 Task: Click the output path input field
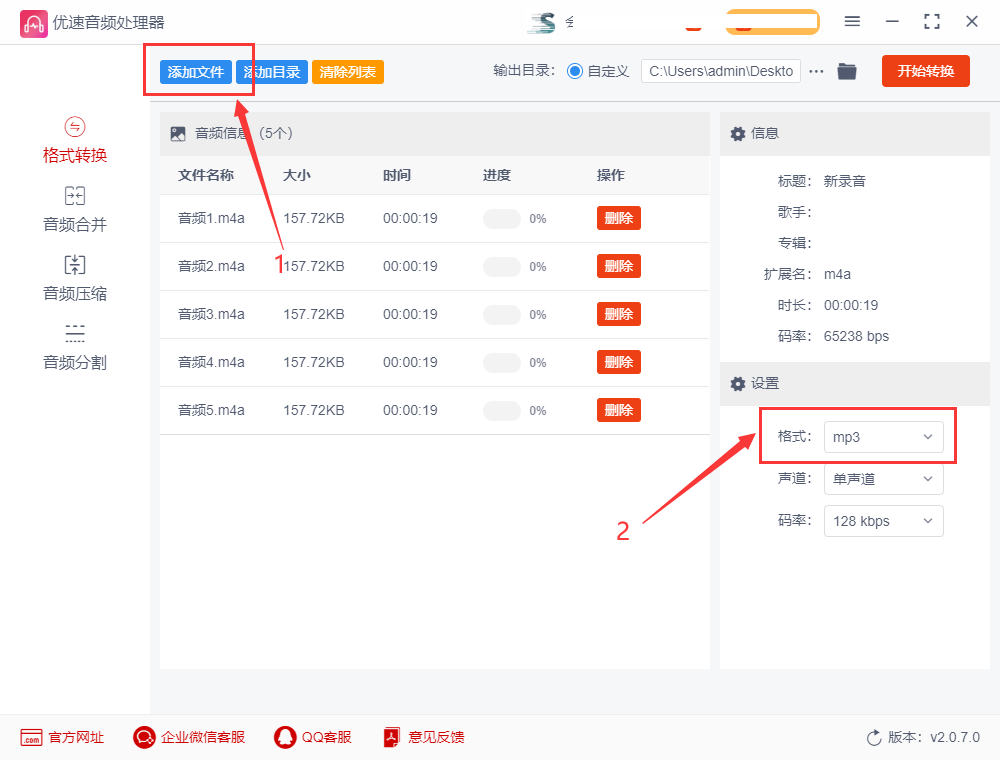(x=720, y=71)
